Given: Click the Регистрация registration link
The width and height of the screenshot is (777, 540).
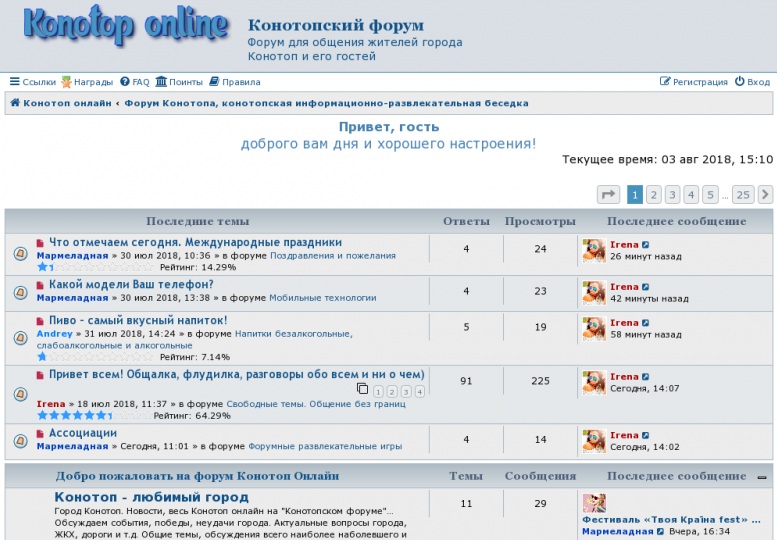Looking at the screenshot, I should pos(694,82).
